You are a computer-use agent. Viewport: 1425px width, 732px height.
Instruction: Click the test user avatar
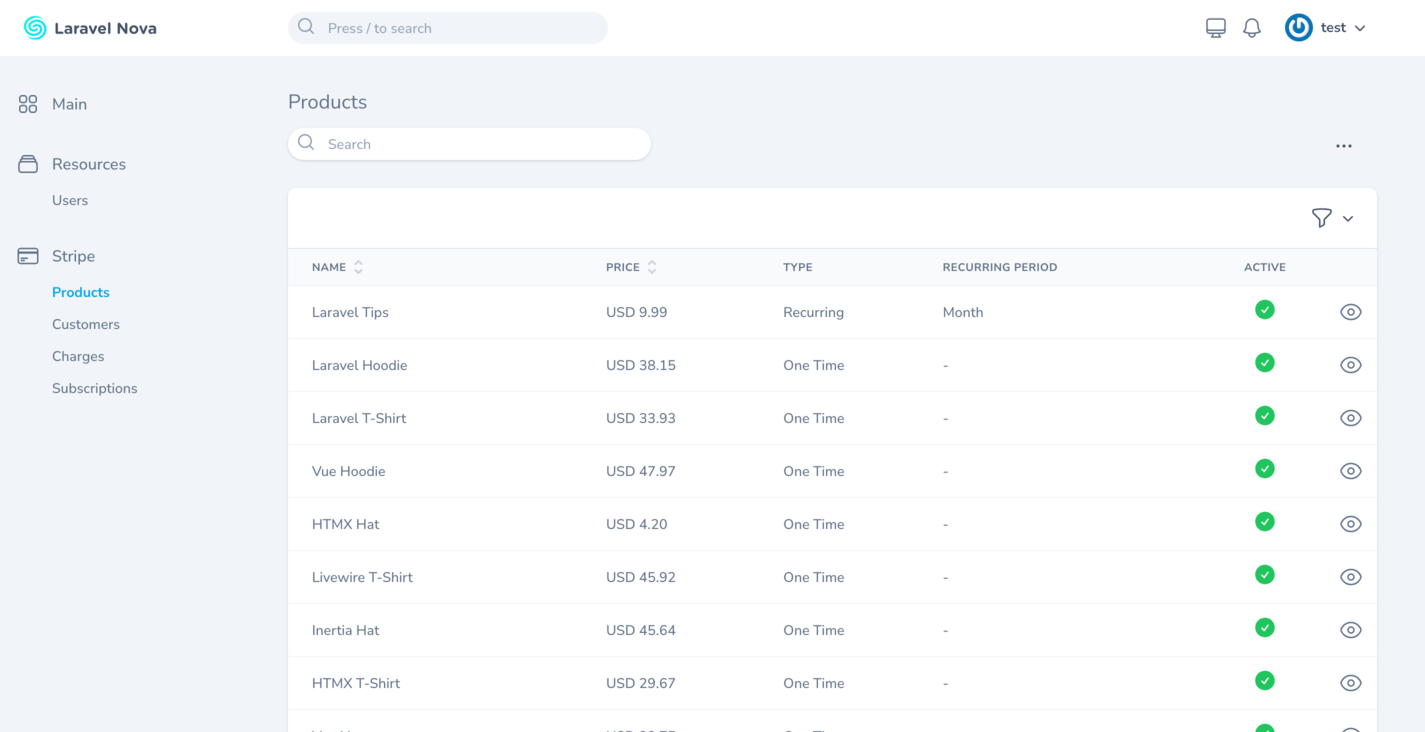[x=1299, y=28]
